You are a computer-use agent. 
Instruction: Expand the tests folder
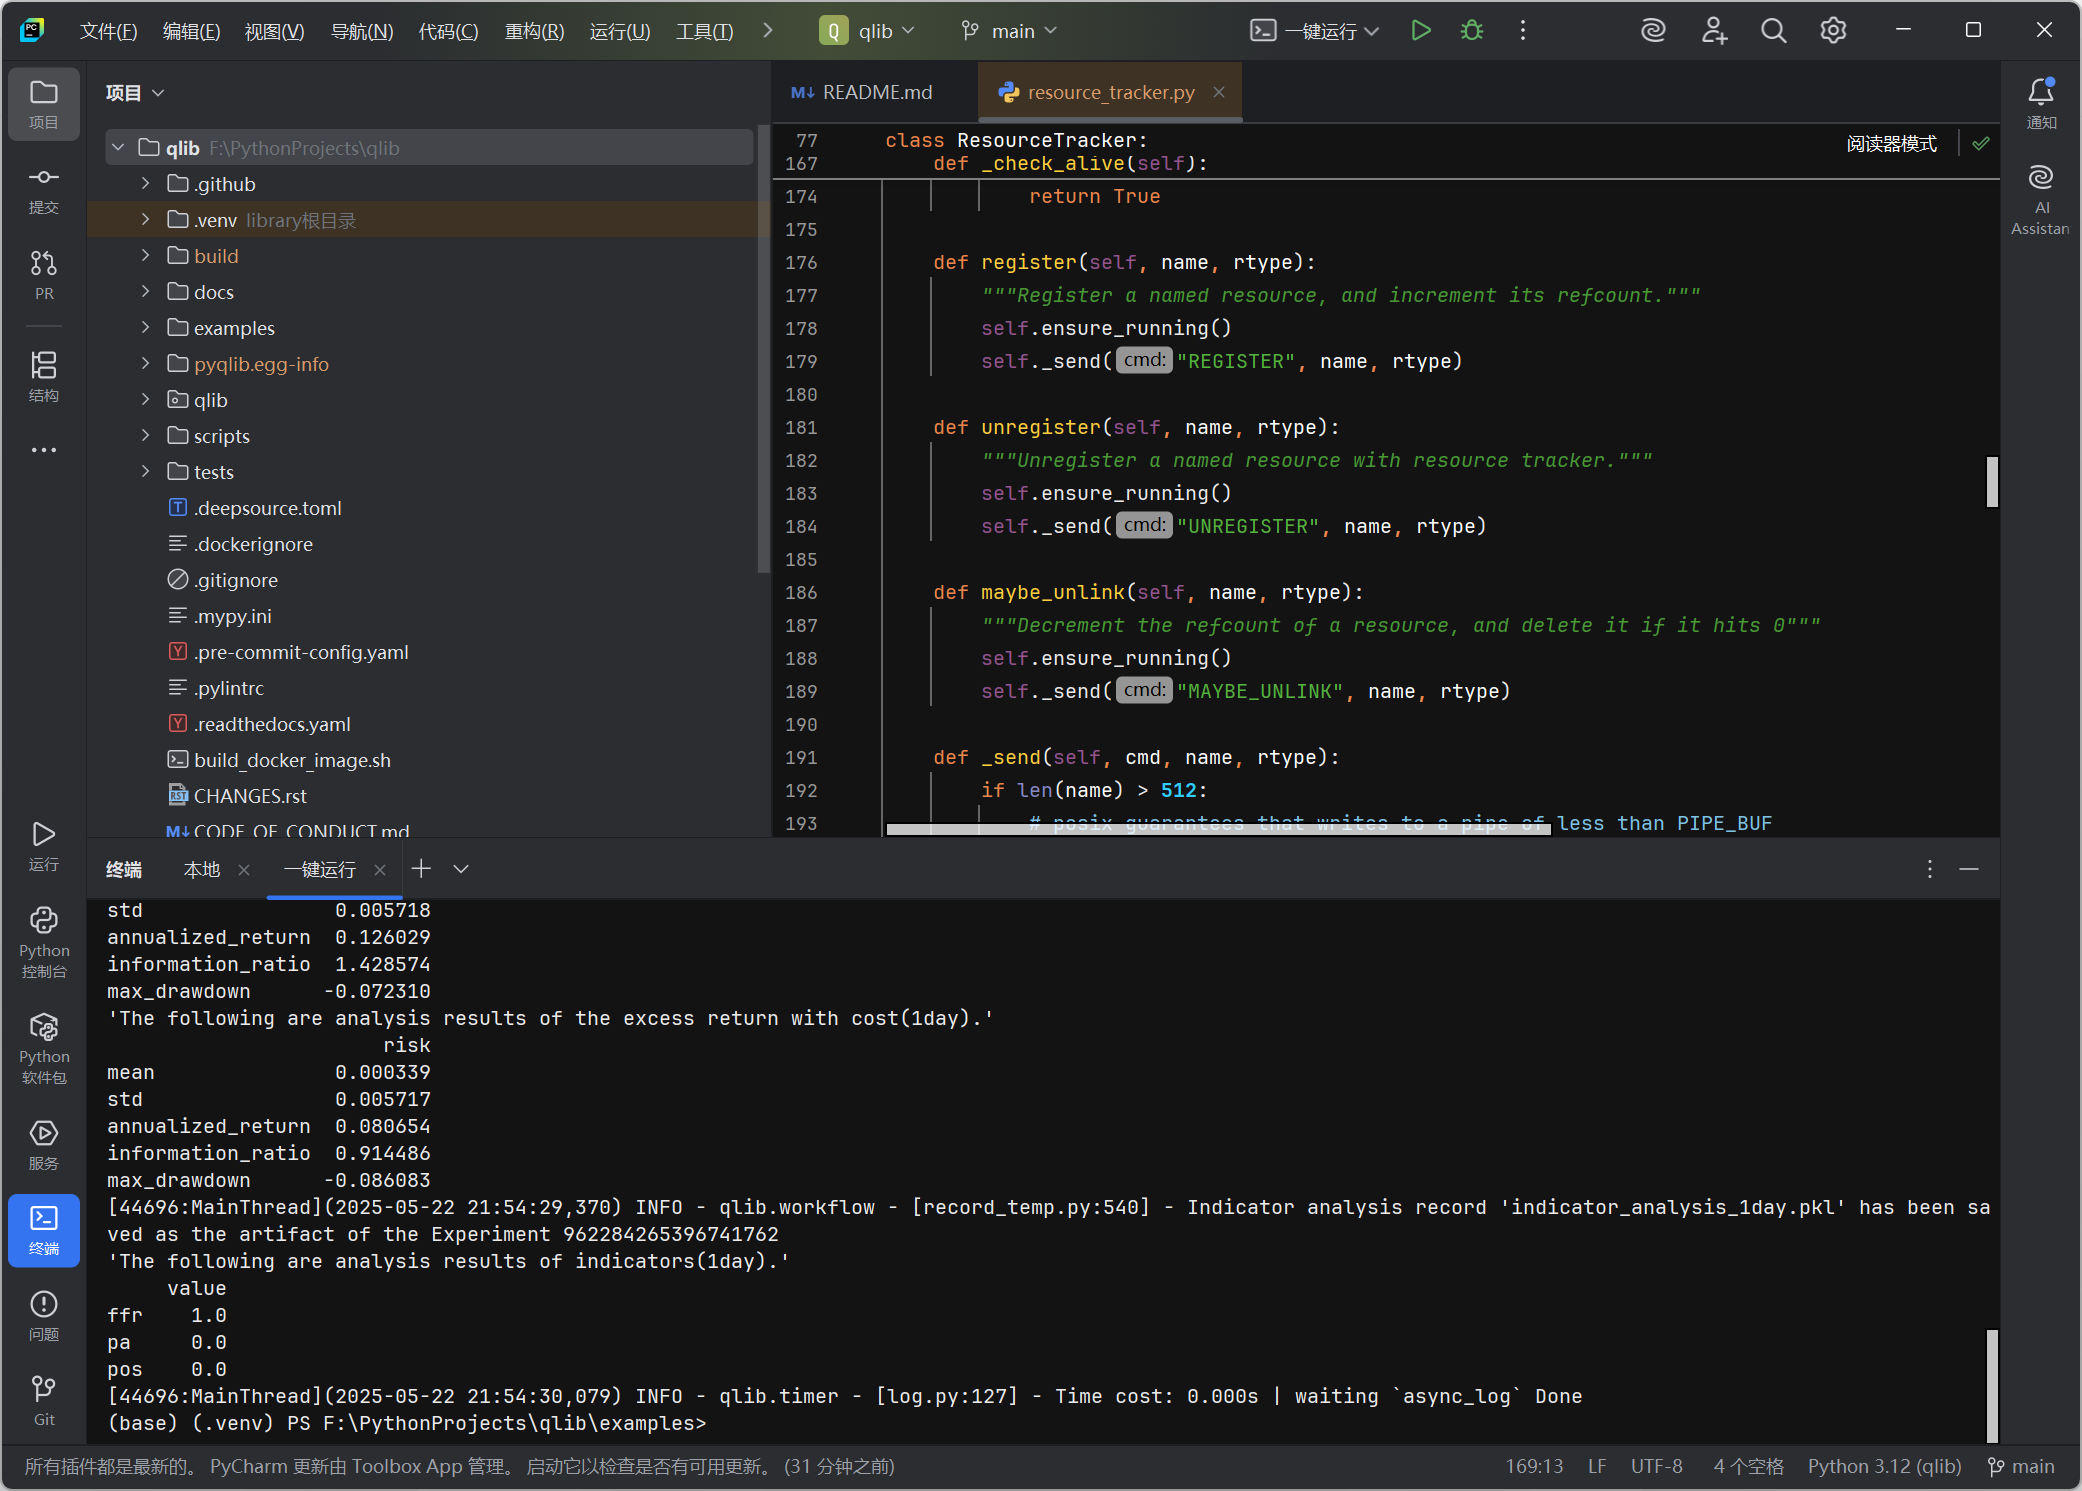coord(146,471)
